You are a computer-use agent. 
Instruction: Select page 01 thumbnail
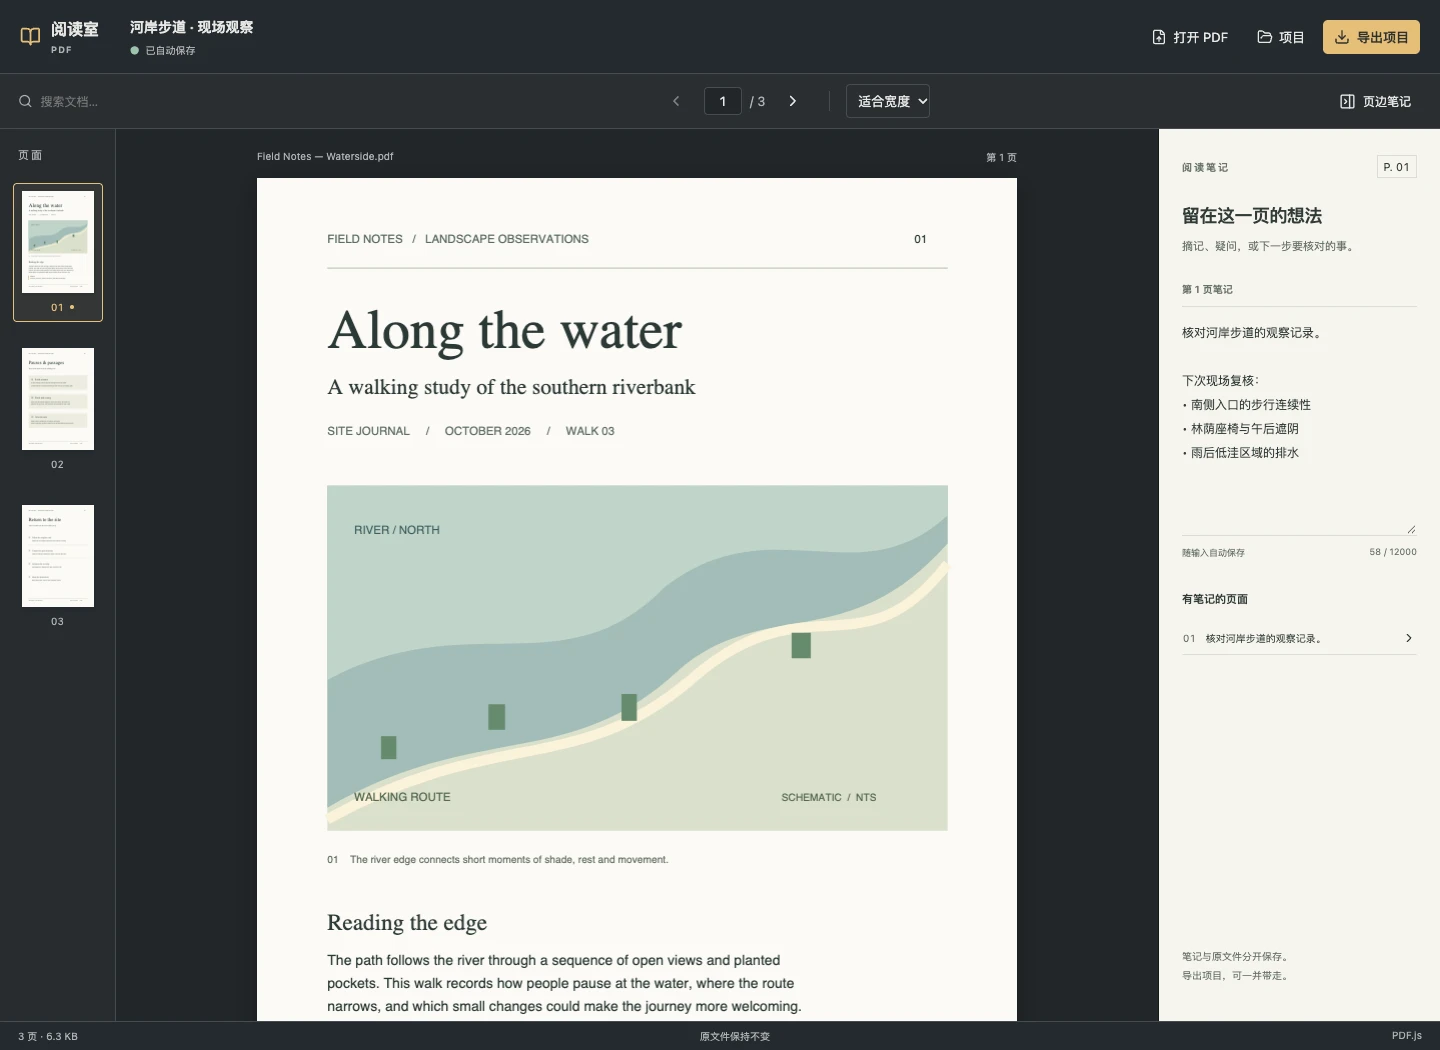(58, 252)
